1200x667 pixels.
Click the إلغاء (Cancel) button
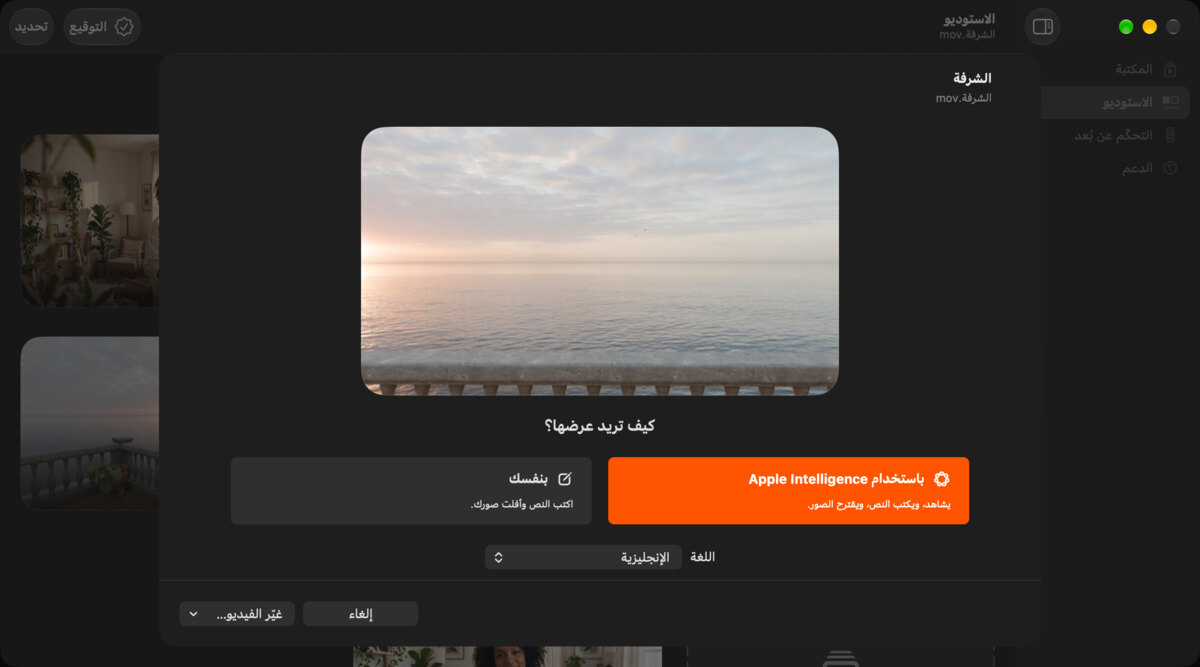(360, 614)
